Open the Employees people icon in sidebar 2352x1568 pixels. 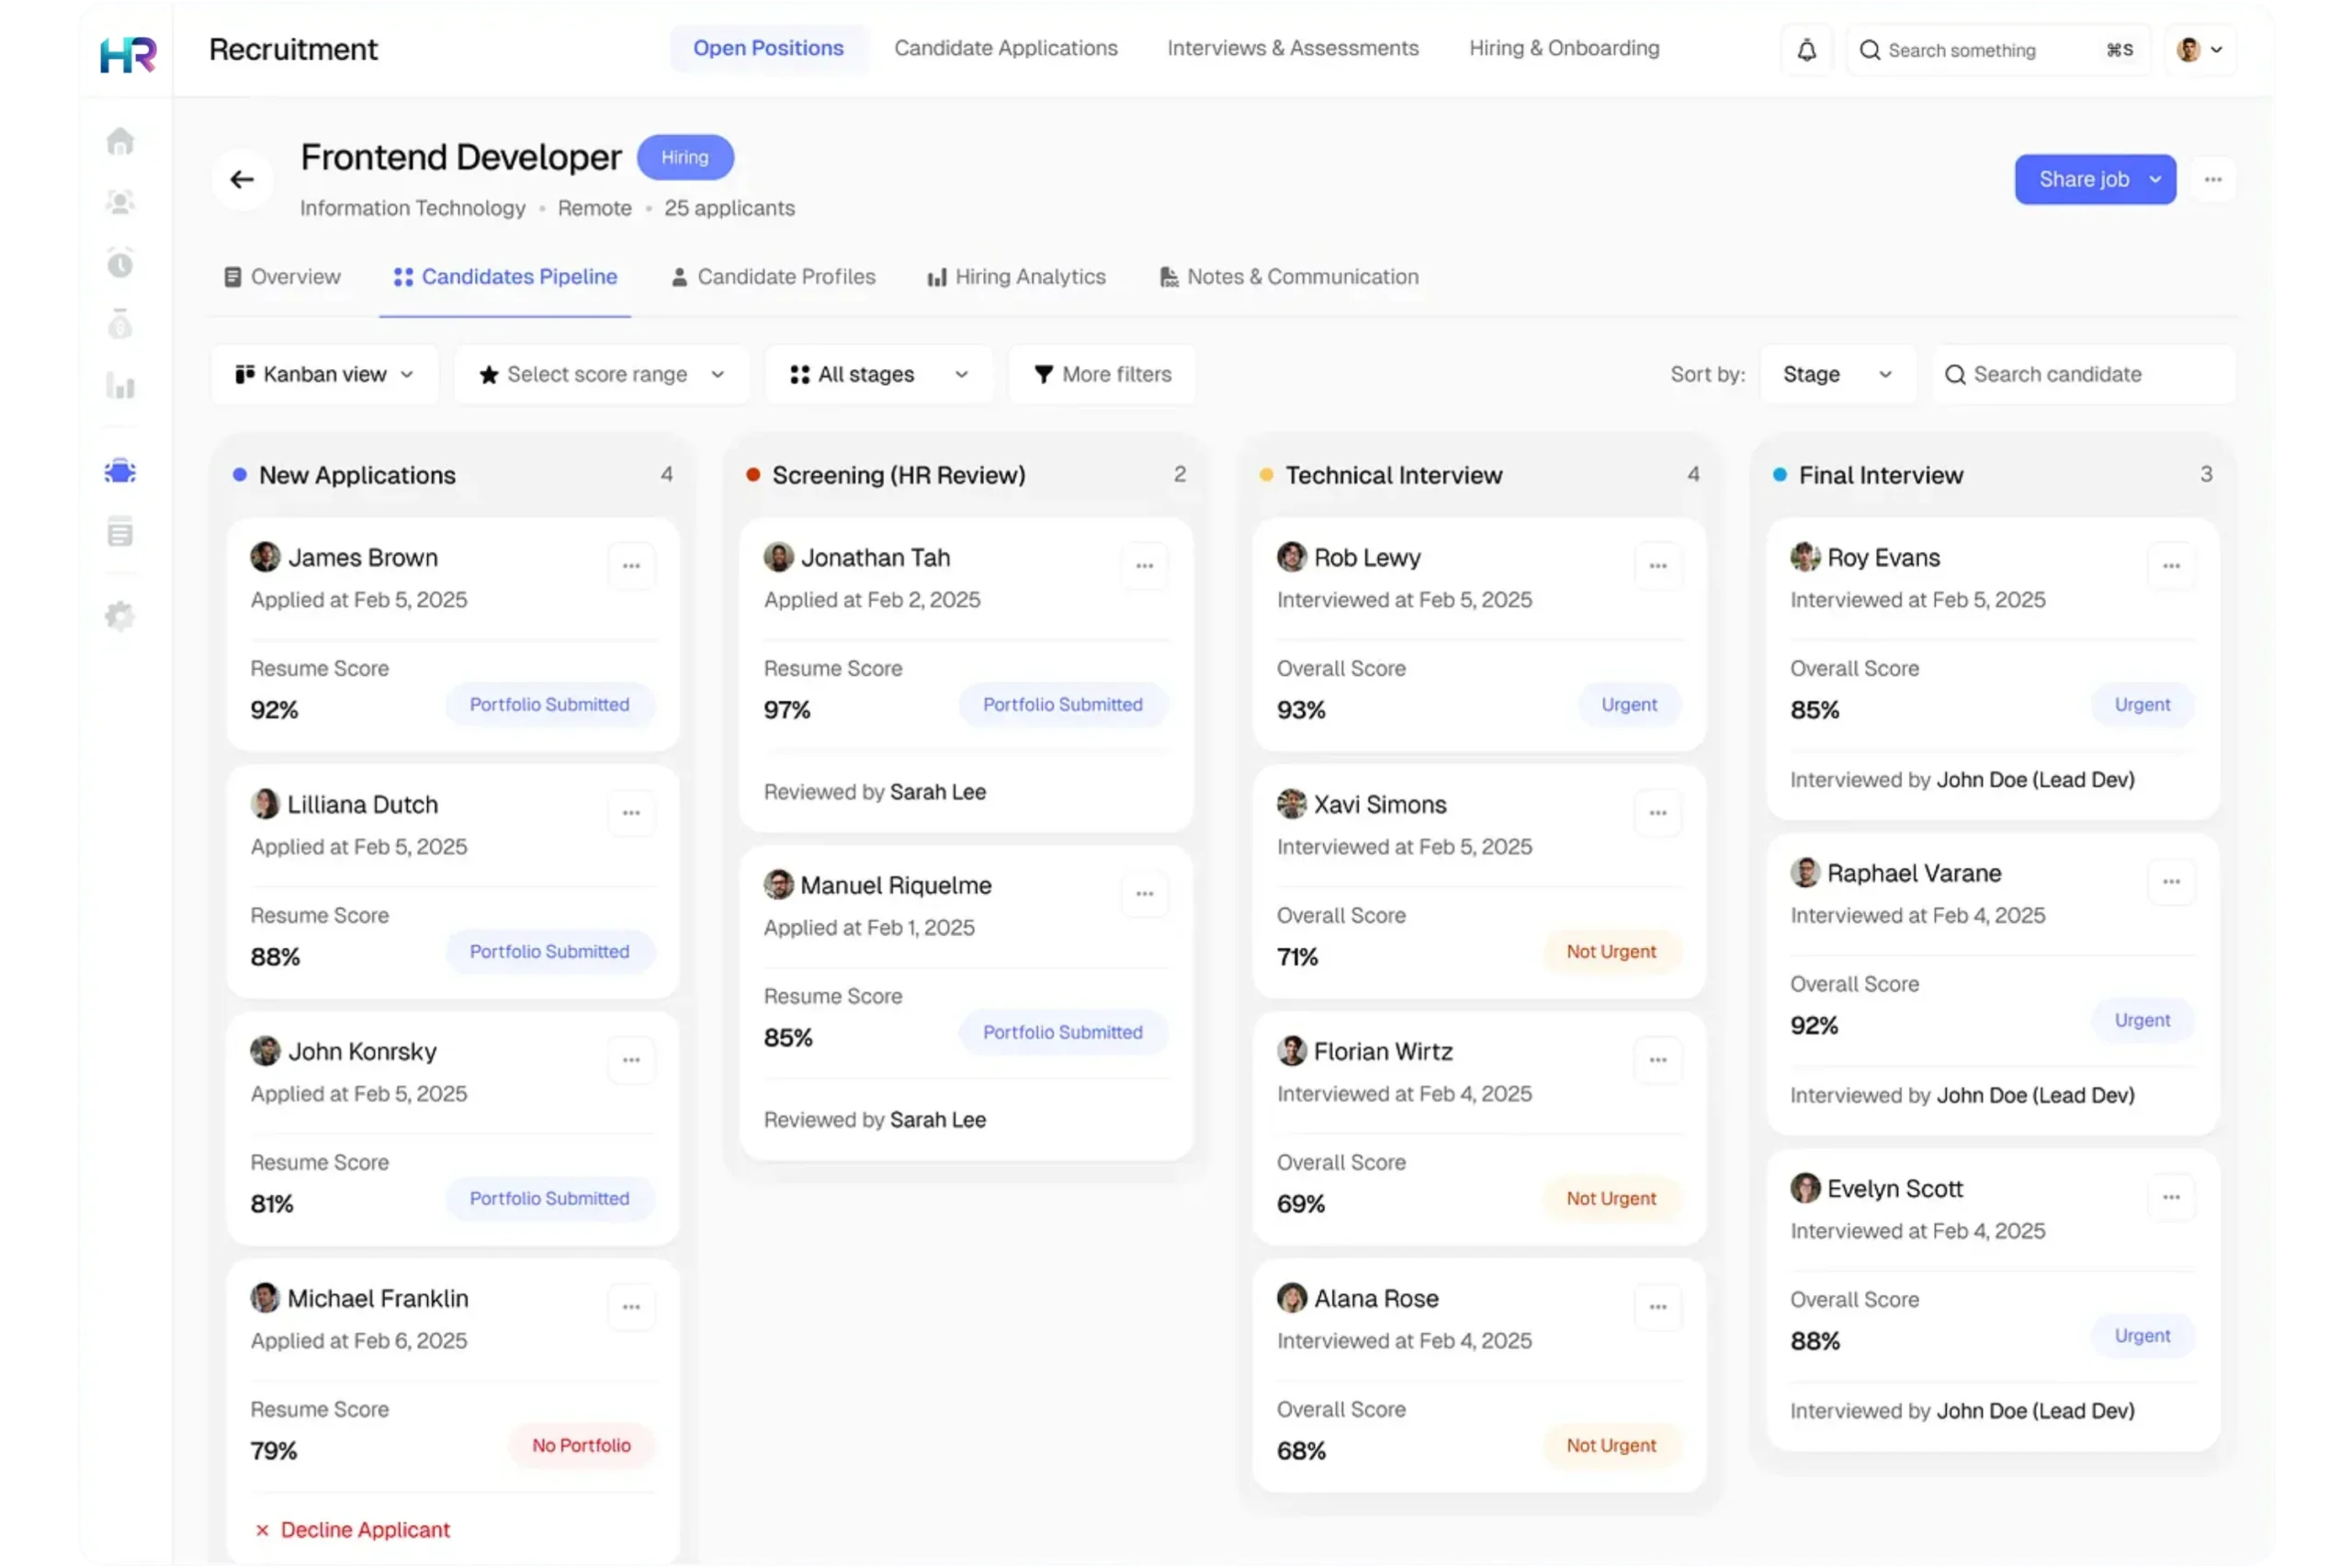120,201
